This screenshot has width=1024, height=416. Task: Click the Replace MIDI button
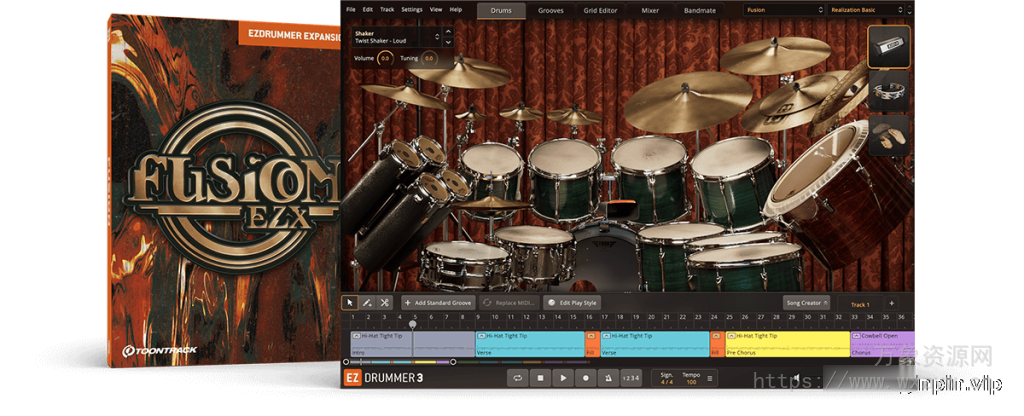tap(509, 303)
